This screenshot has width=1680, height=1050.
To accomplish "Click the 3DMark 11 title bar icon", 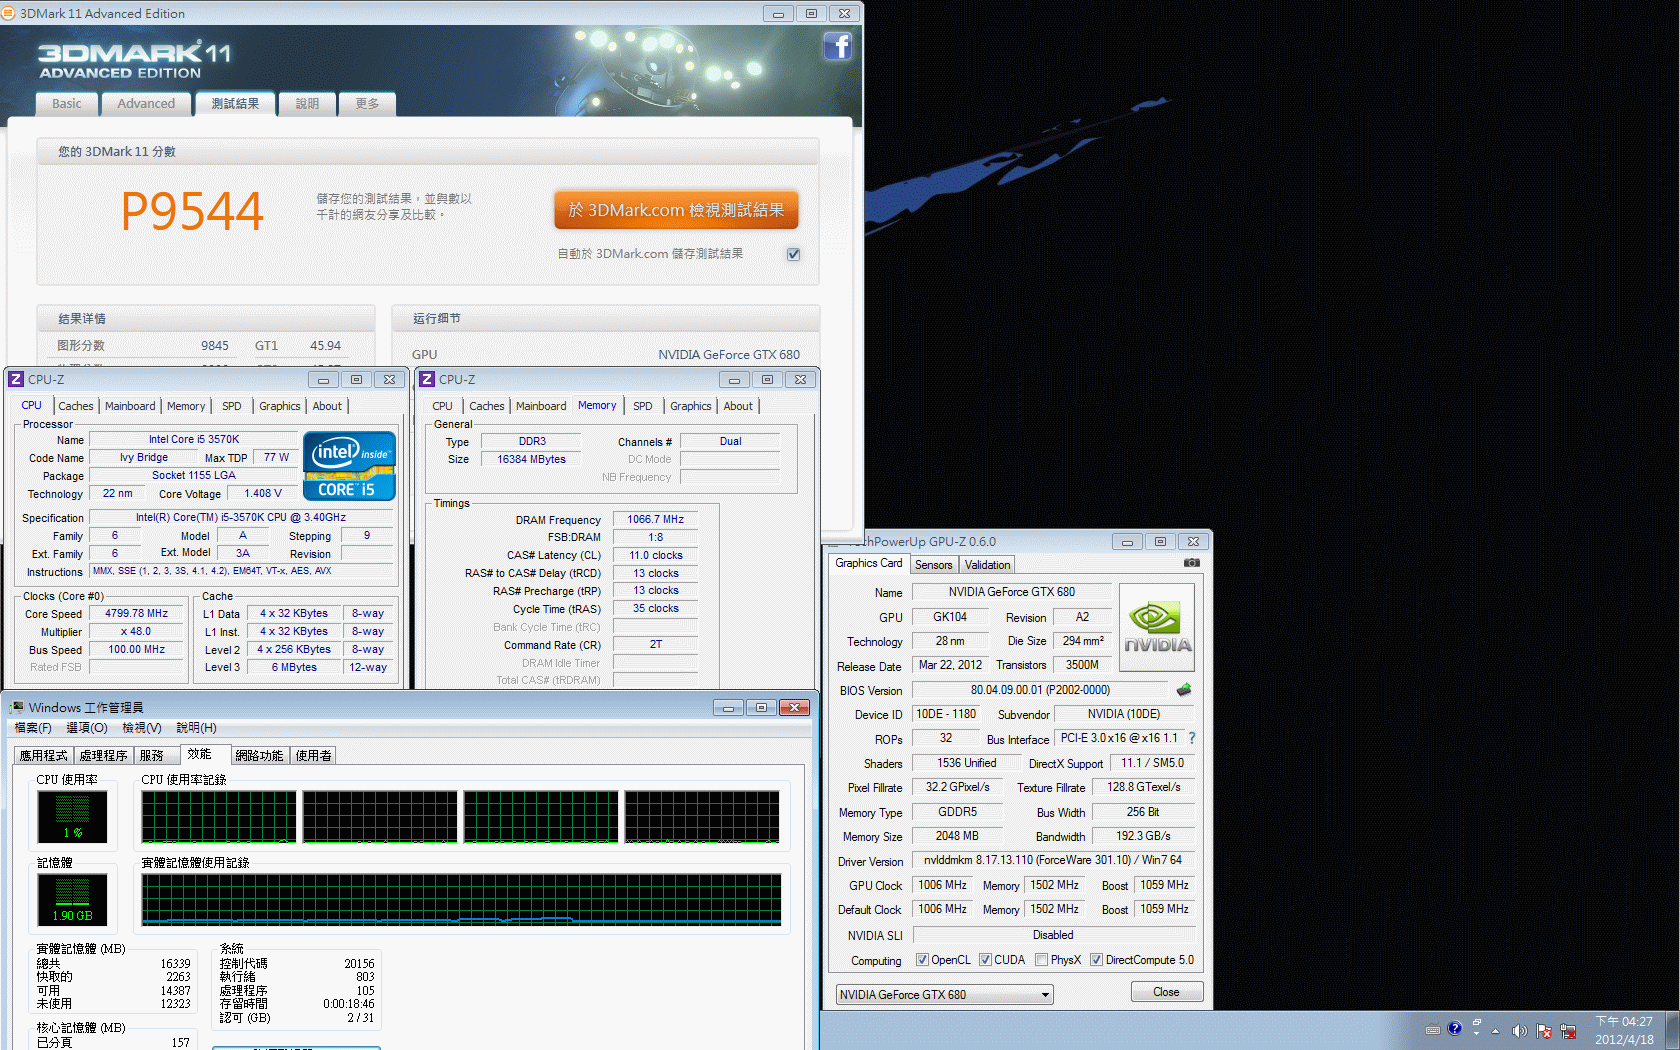I will pos(9,13).
